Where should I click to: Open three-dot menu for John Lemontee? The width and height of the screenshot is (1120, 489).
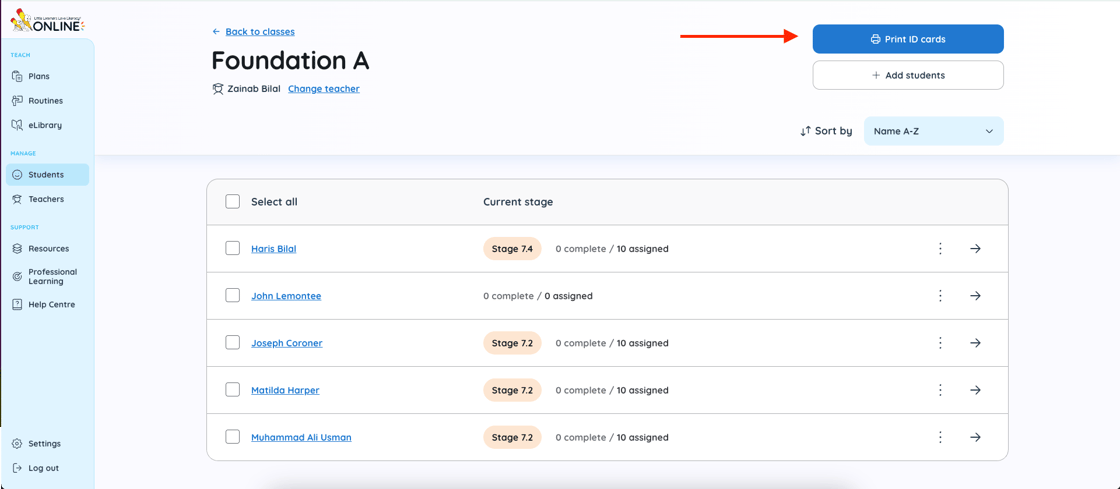click(940, 296)
